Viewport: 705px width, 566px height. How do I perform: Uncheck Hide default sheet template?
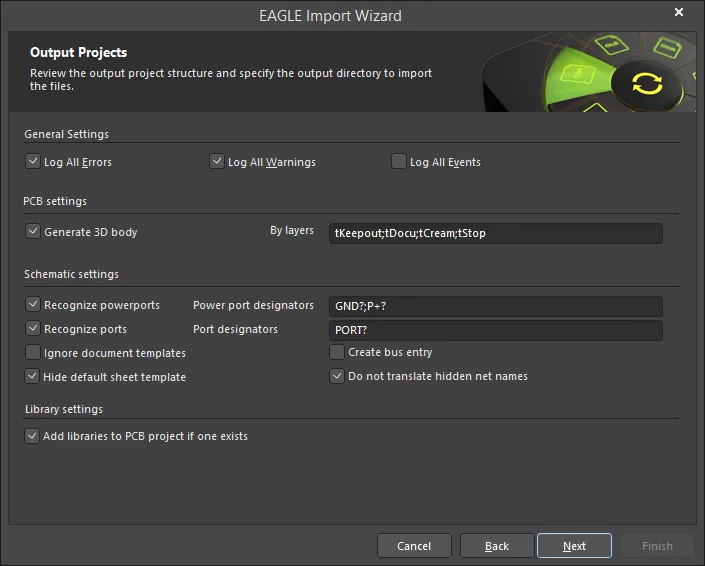tap(32, 376)
